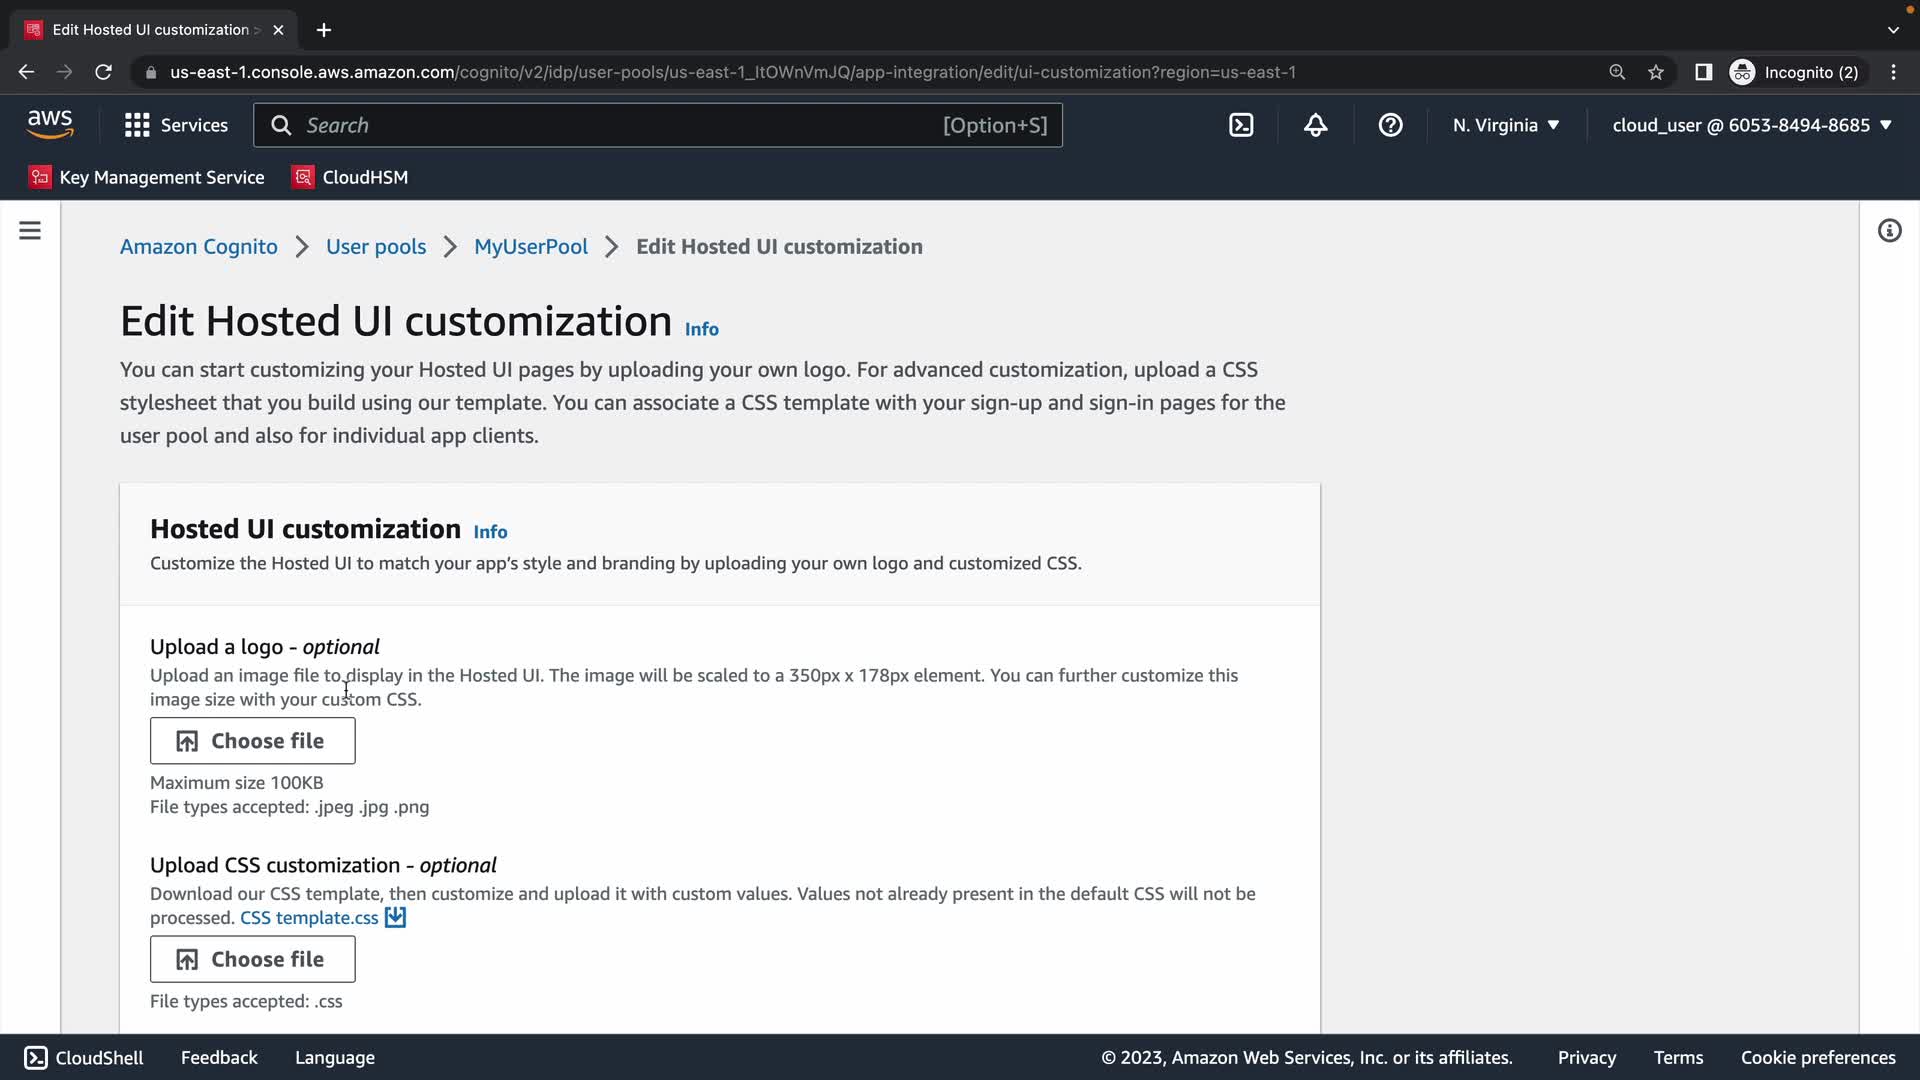Screen dimensions: 1920x1080
Task: Go to MyUserPool breadcrumb link
Action: pos(530,246)
